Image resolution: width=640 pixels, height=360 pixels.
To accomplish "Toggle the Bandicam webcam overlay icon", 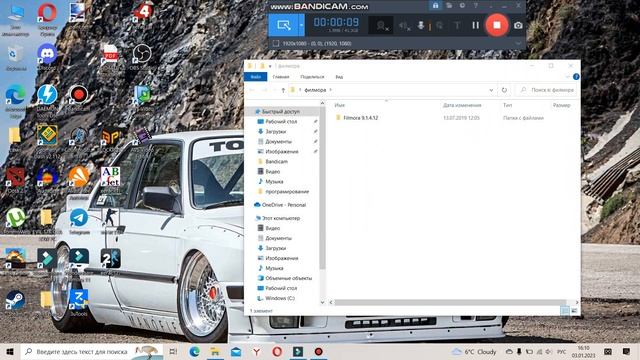I will click(382, 26).
